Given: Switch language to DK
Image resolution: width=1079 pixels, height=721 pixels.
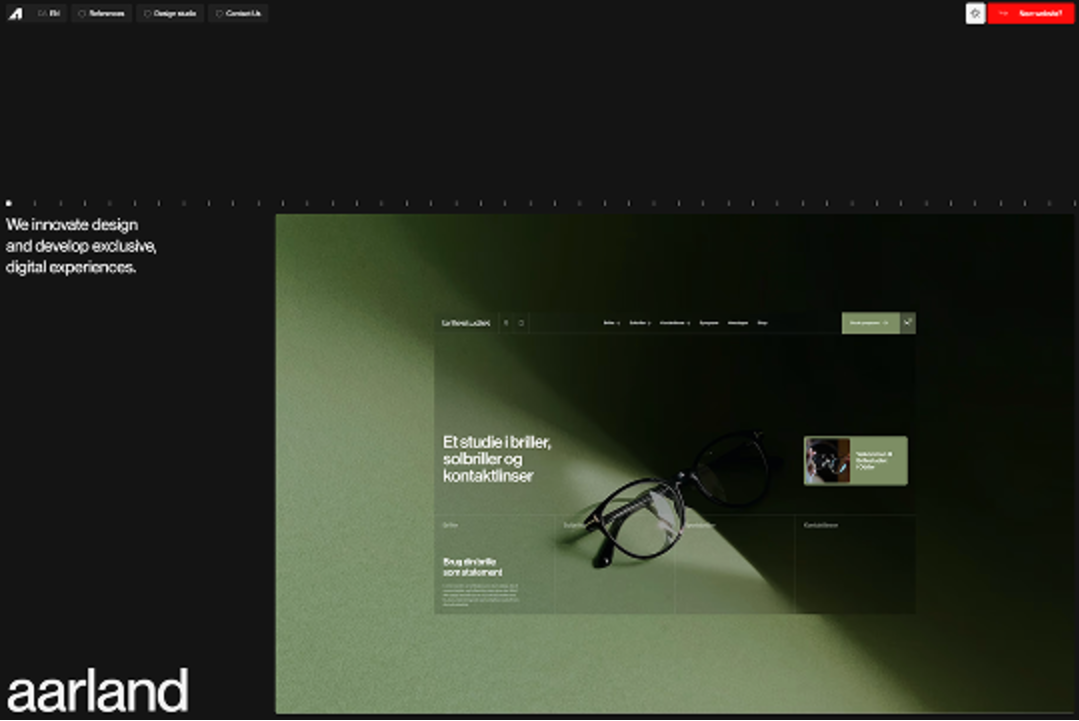Looking at the screenshot, I should tap(41, 13).
